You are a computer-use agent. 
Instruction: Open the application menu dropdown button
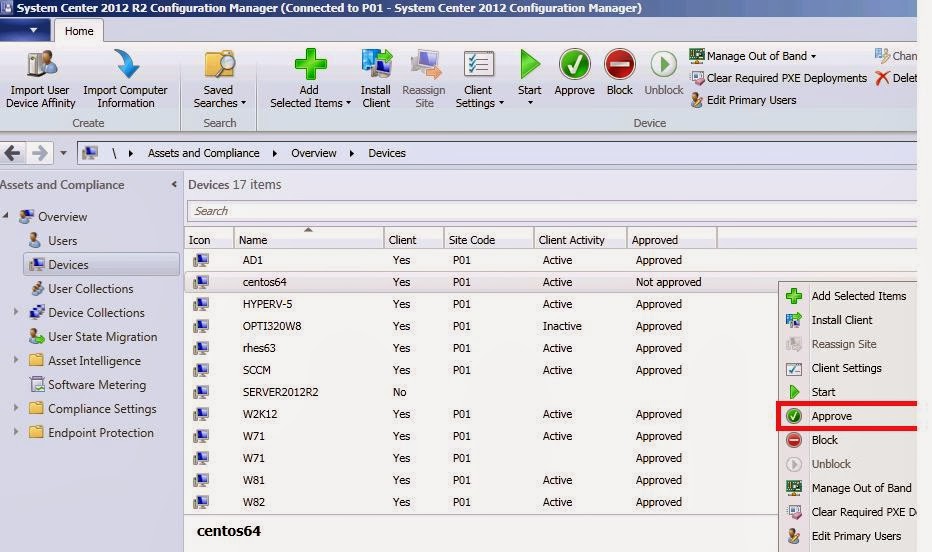point(24,30)
